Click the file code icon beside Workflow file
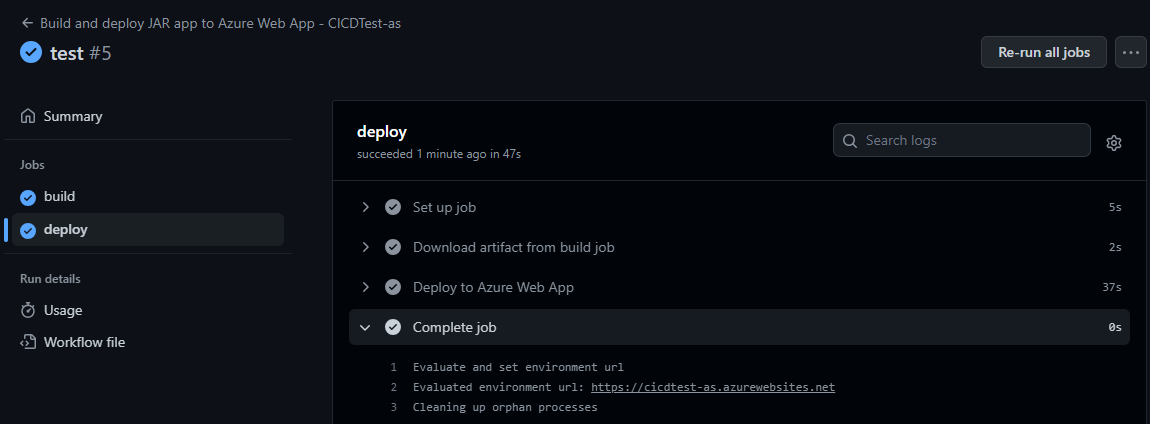The width and height of the screenshot is (1150, 424). tap(29, 343)
